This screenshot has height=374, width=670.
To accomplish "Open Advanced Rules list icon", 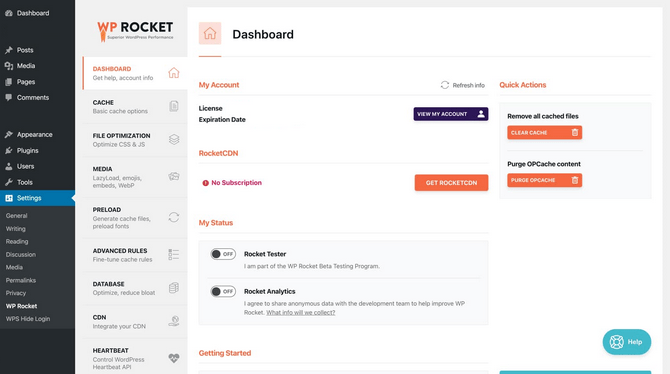I will (x=173, y=255).
